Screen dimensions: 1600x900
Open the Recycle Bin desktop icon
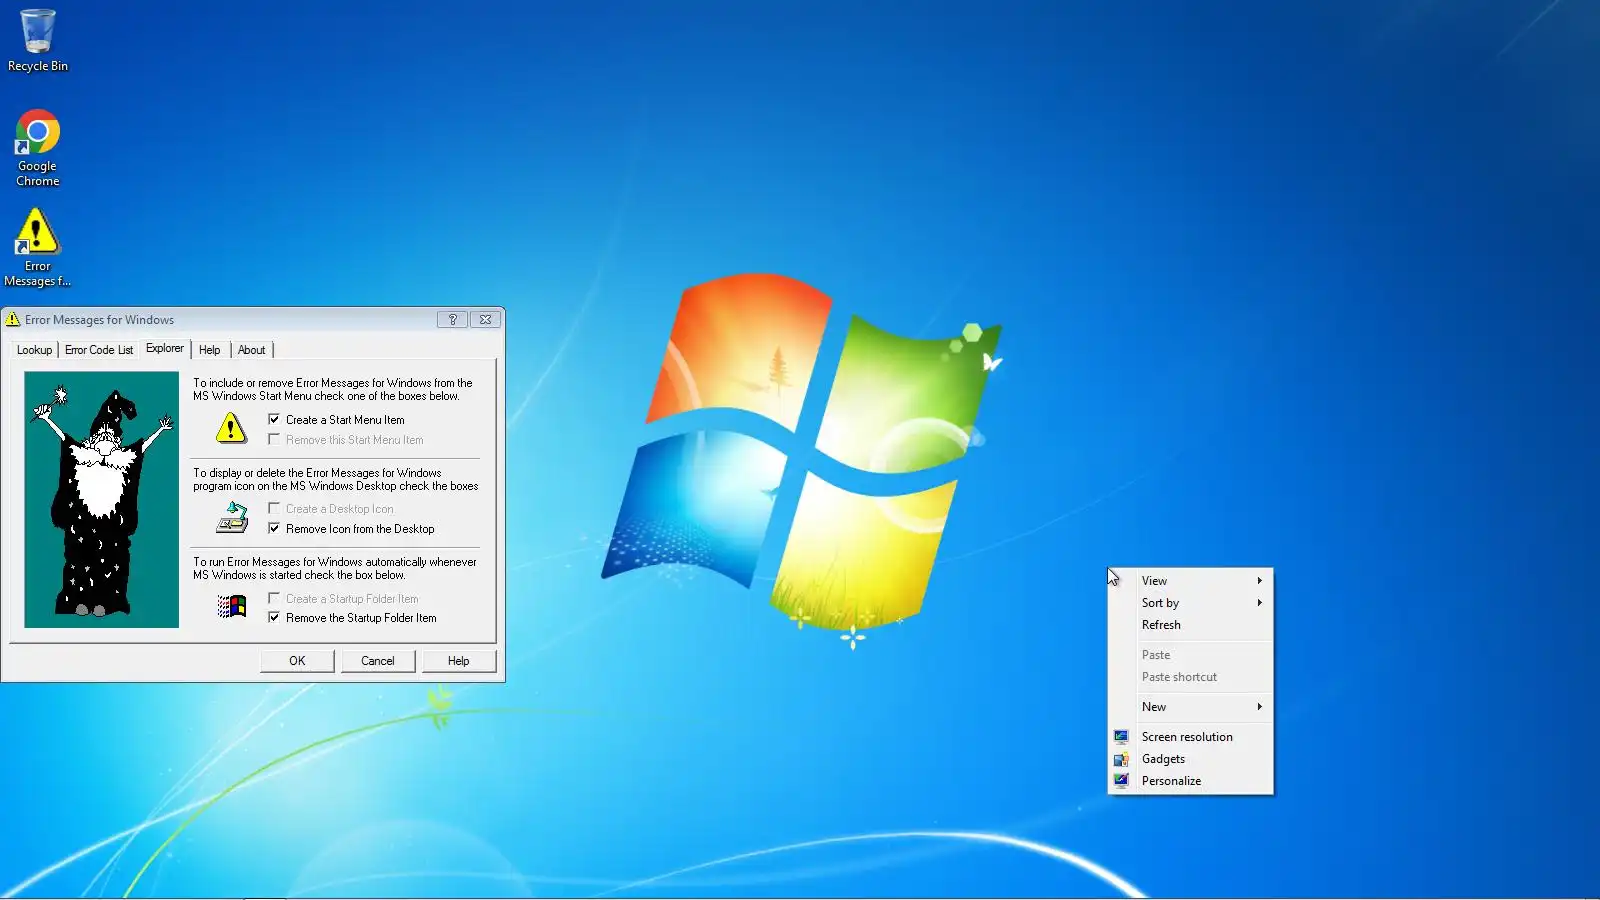coord(38,40)
